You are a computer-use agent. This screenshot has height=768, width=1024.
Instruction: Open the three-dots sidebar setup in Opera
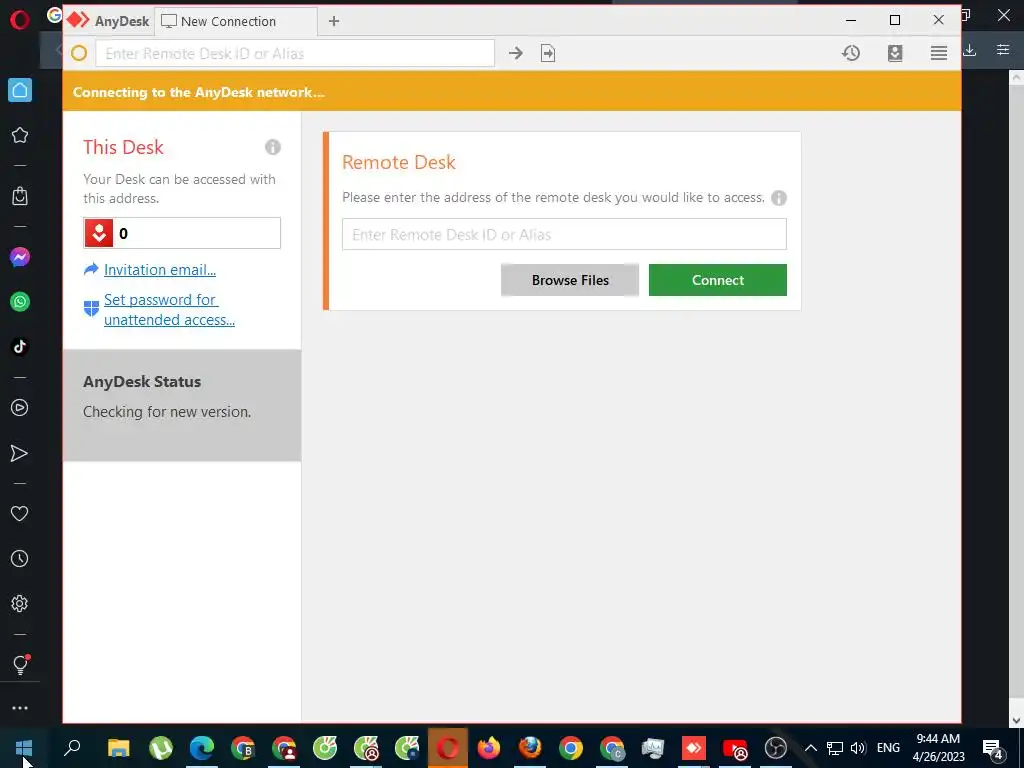coord(20,708)
